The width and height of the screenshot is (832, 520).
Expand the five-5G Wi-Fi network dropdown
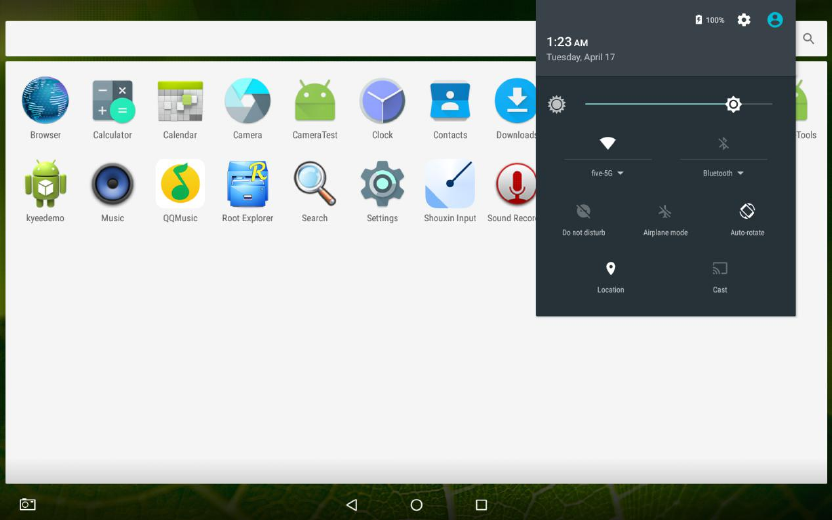(x=608, y=173)
